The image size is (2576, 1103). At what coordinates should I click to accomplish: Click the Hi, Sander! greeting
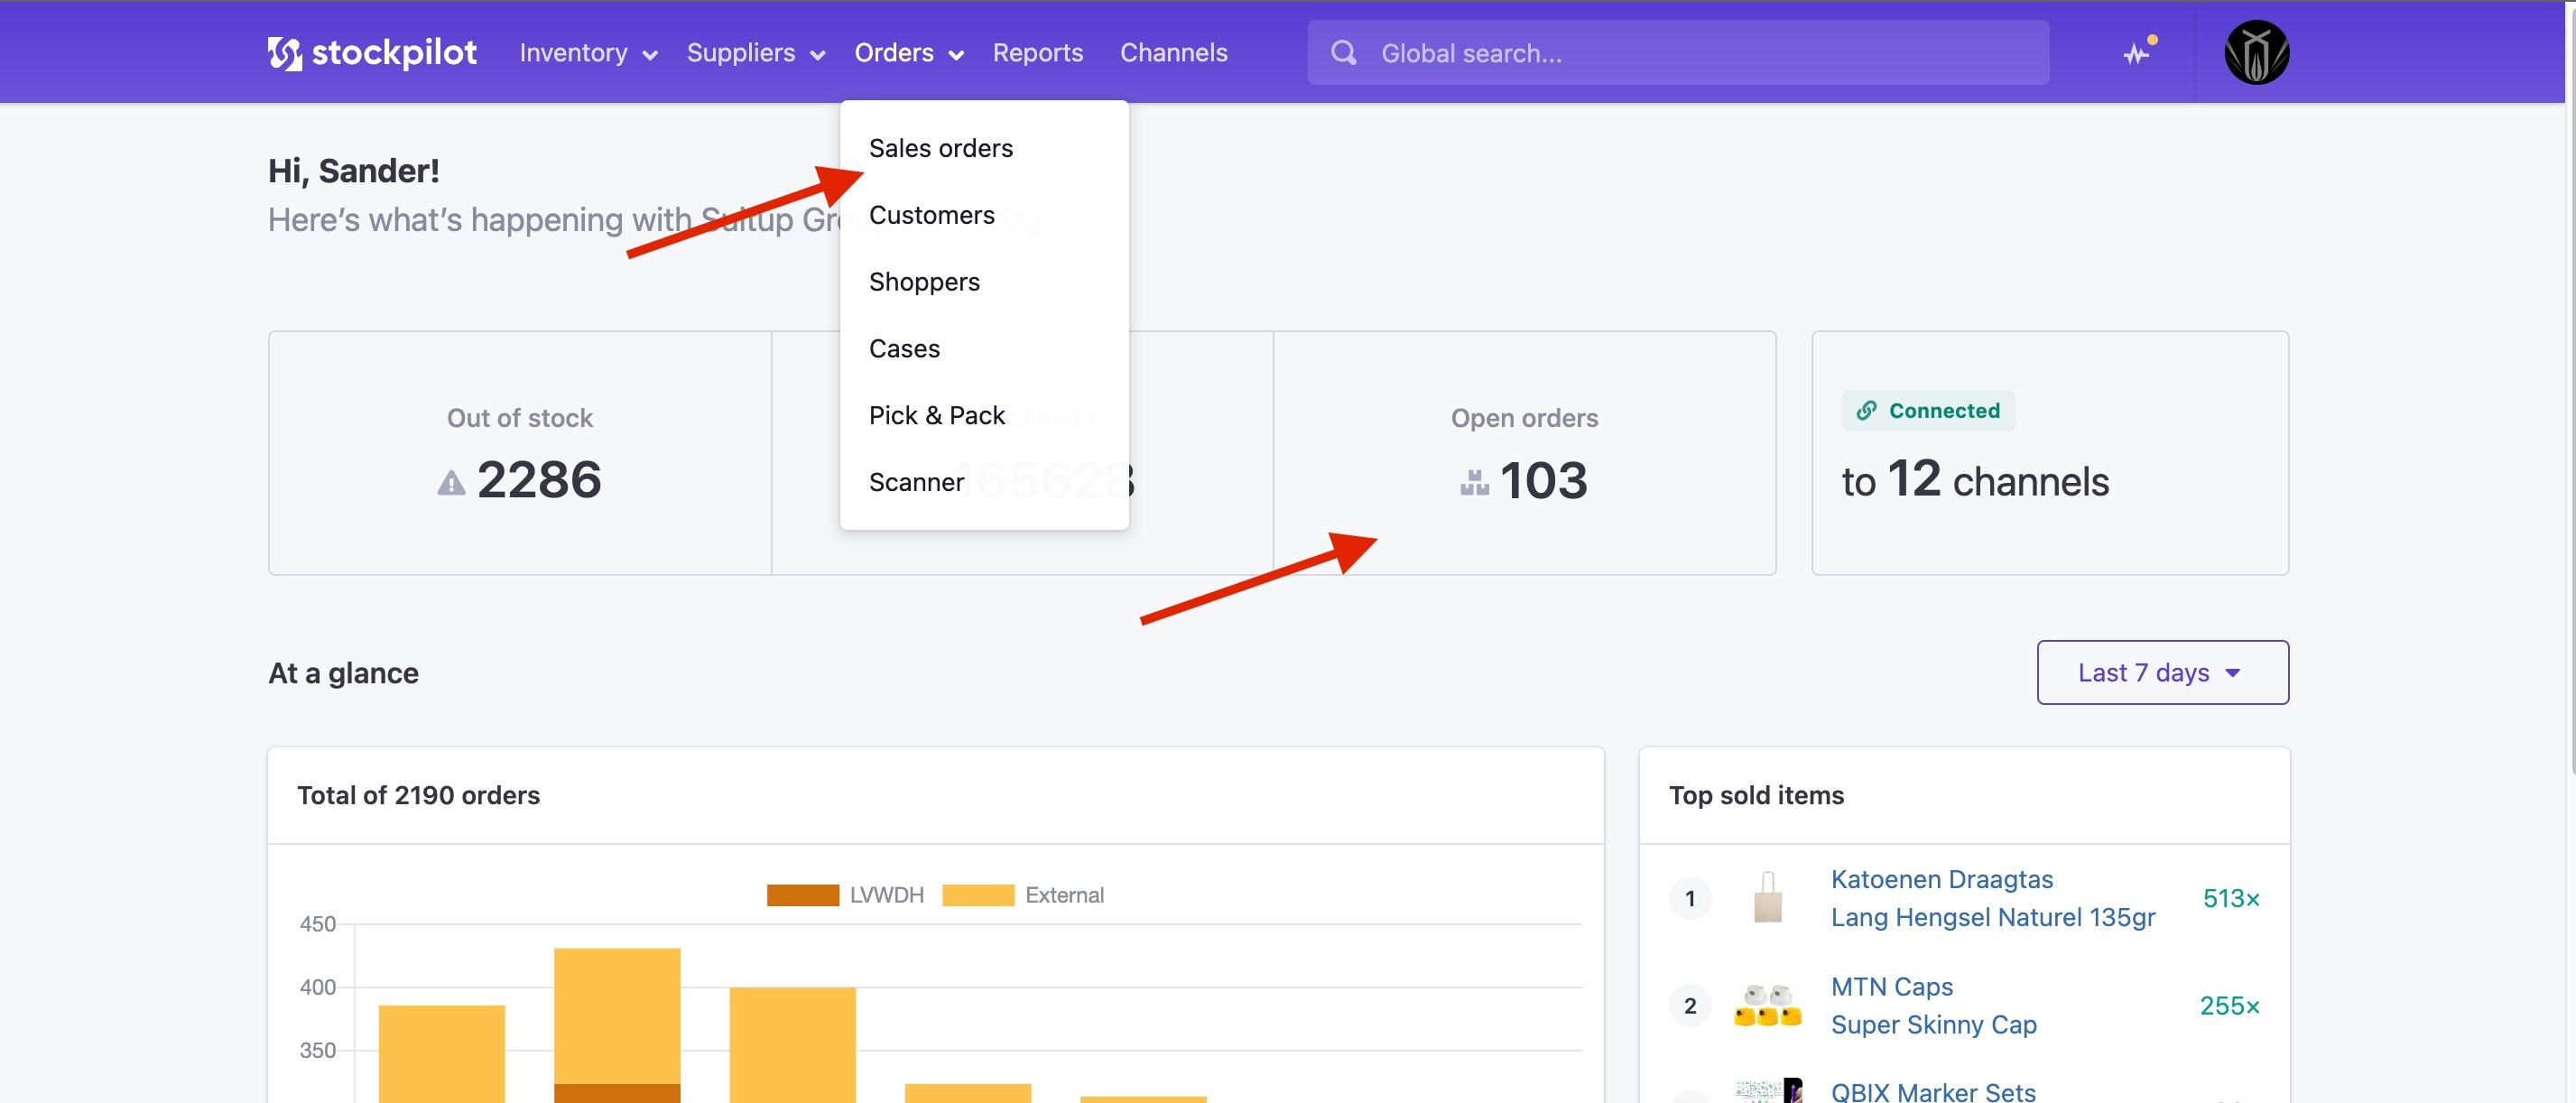(353, 170)
